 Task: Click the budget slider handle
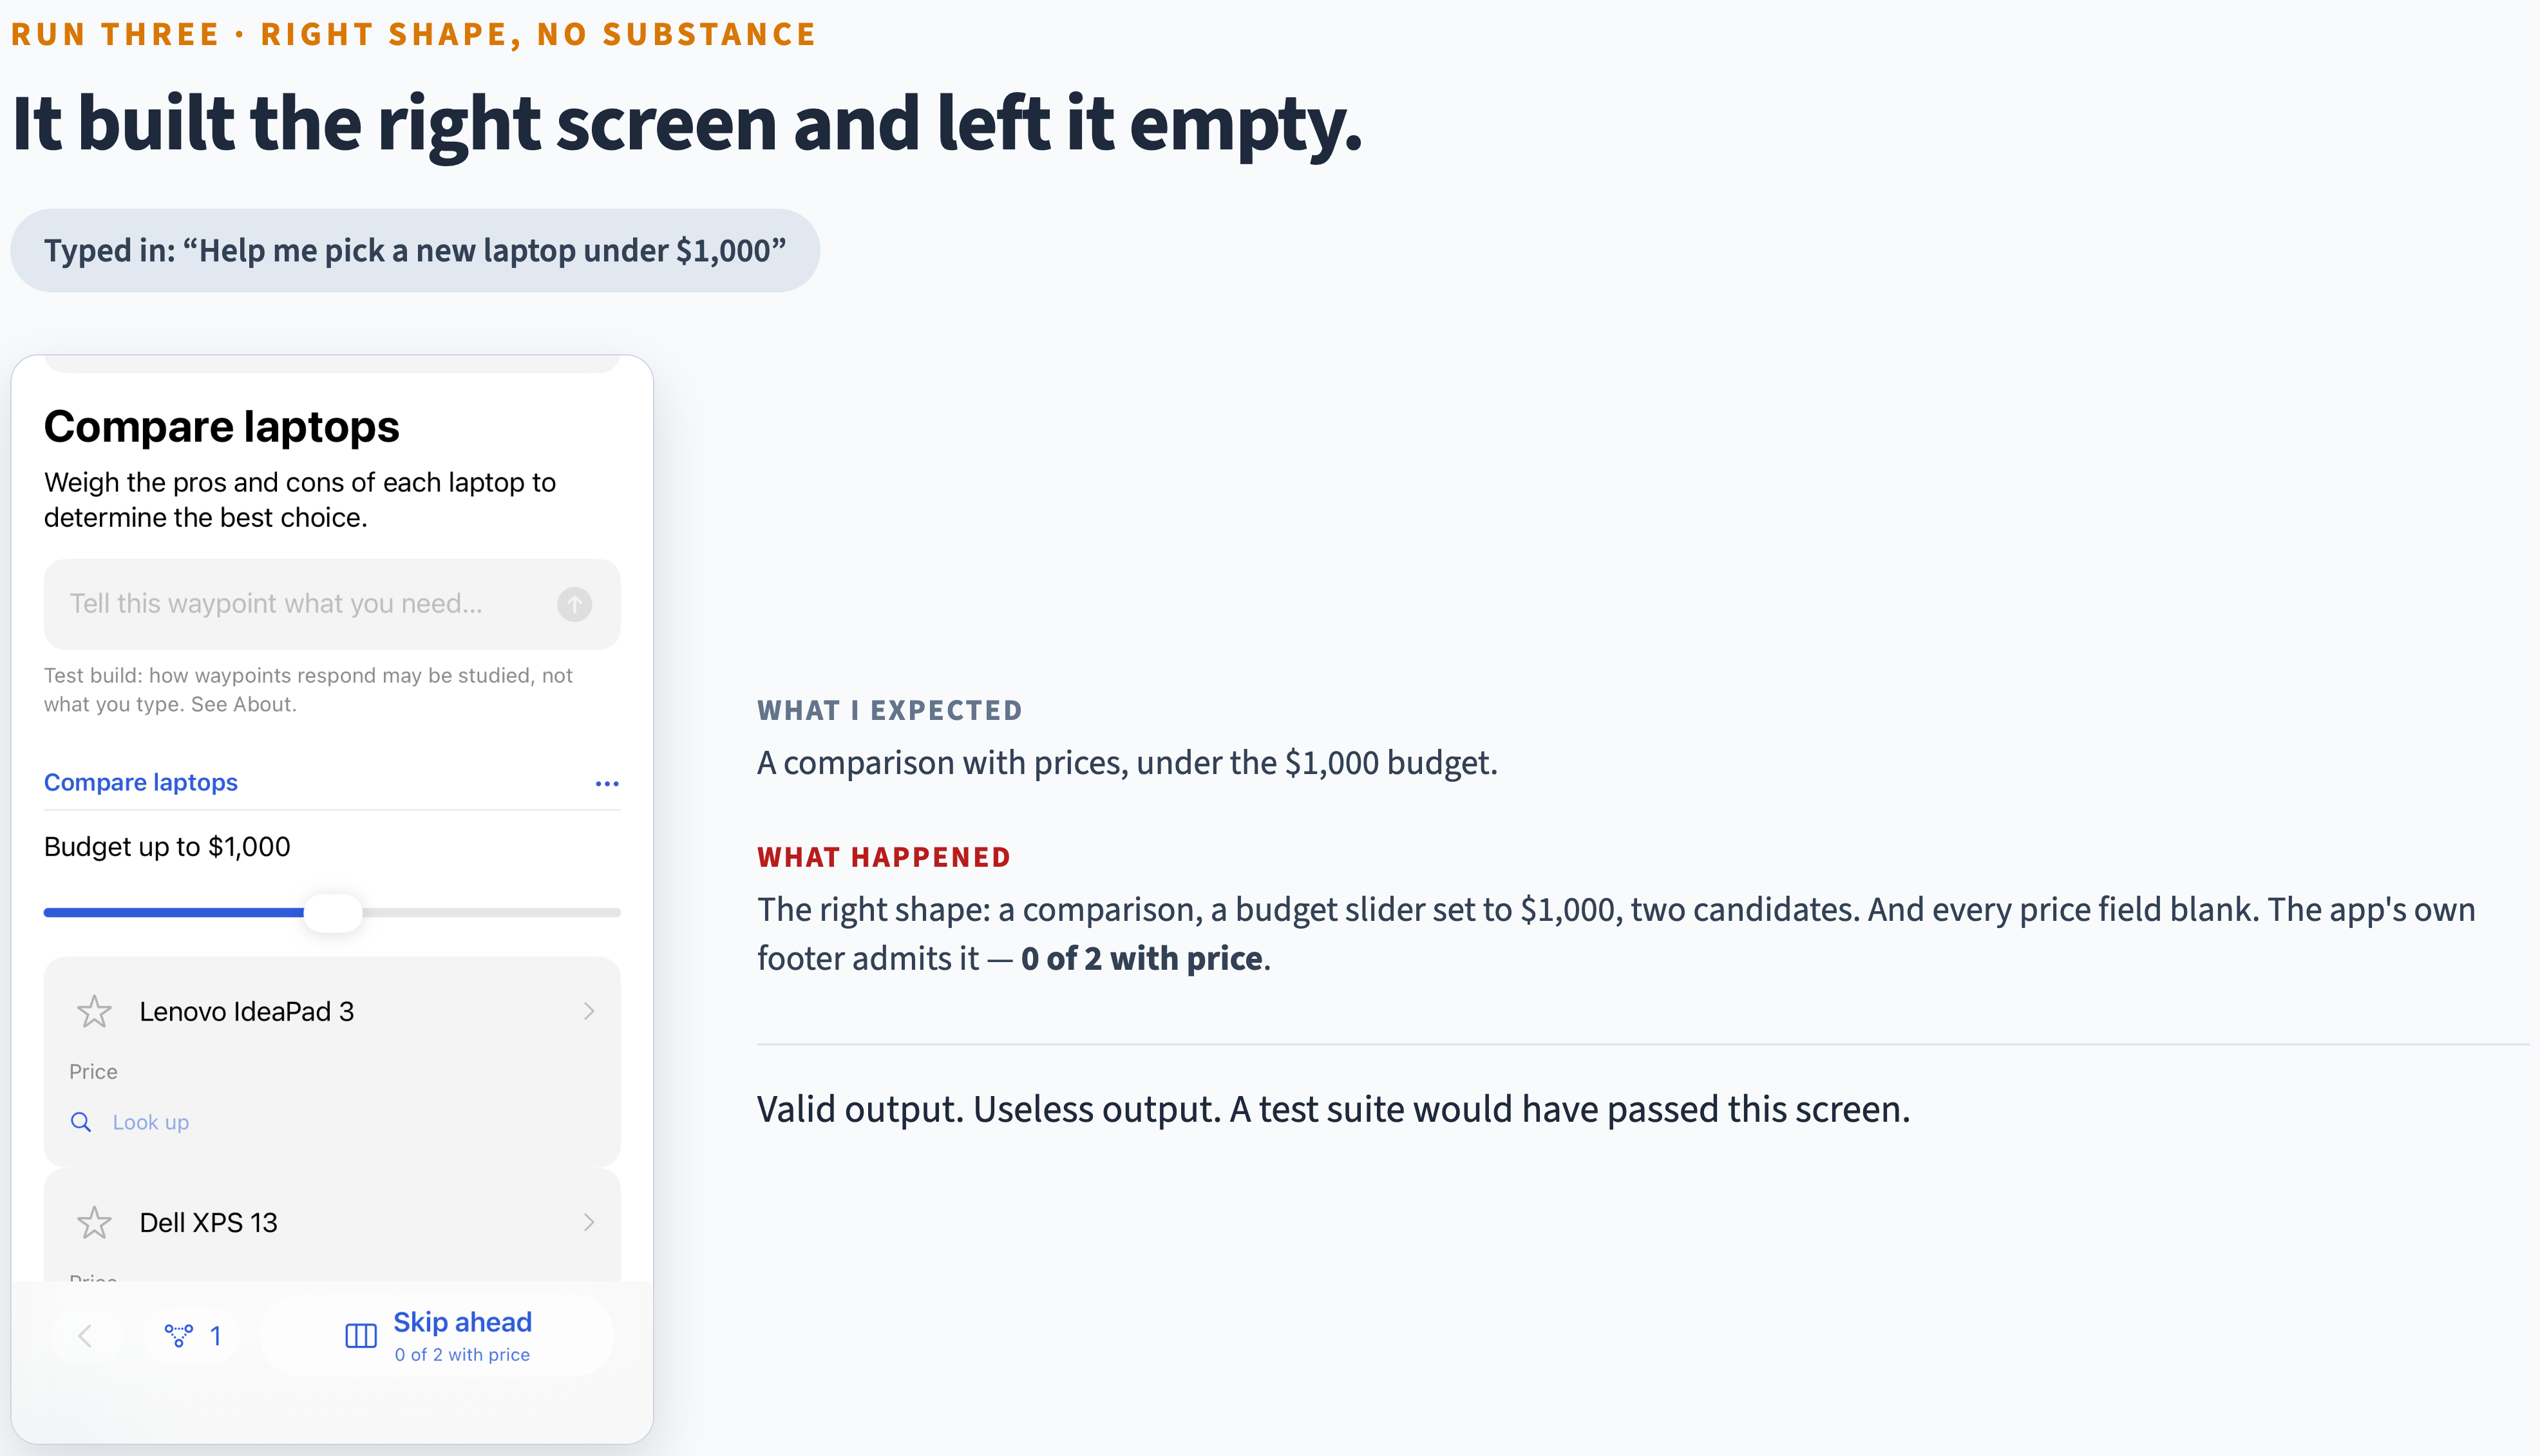(x=333, y=913)
